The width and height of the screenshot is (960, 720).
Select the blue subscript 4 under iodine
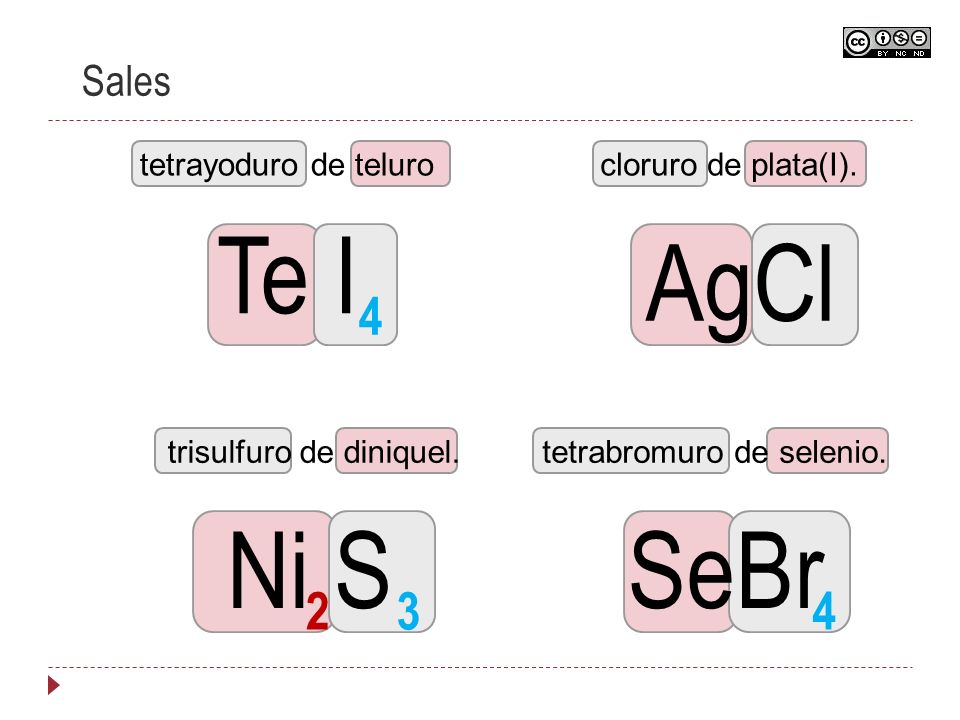pyautogui.click(x=370, y=316)
